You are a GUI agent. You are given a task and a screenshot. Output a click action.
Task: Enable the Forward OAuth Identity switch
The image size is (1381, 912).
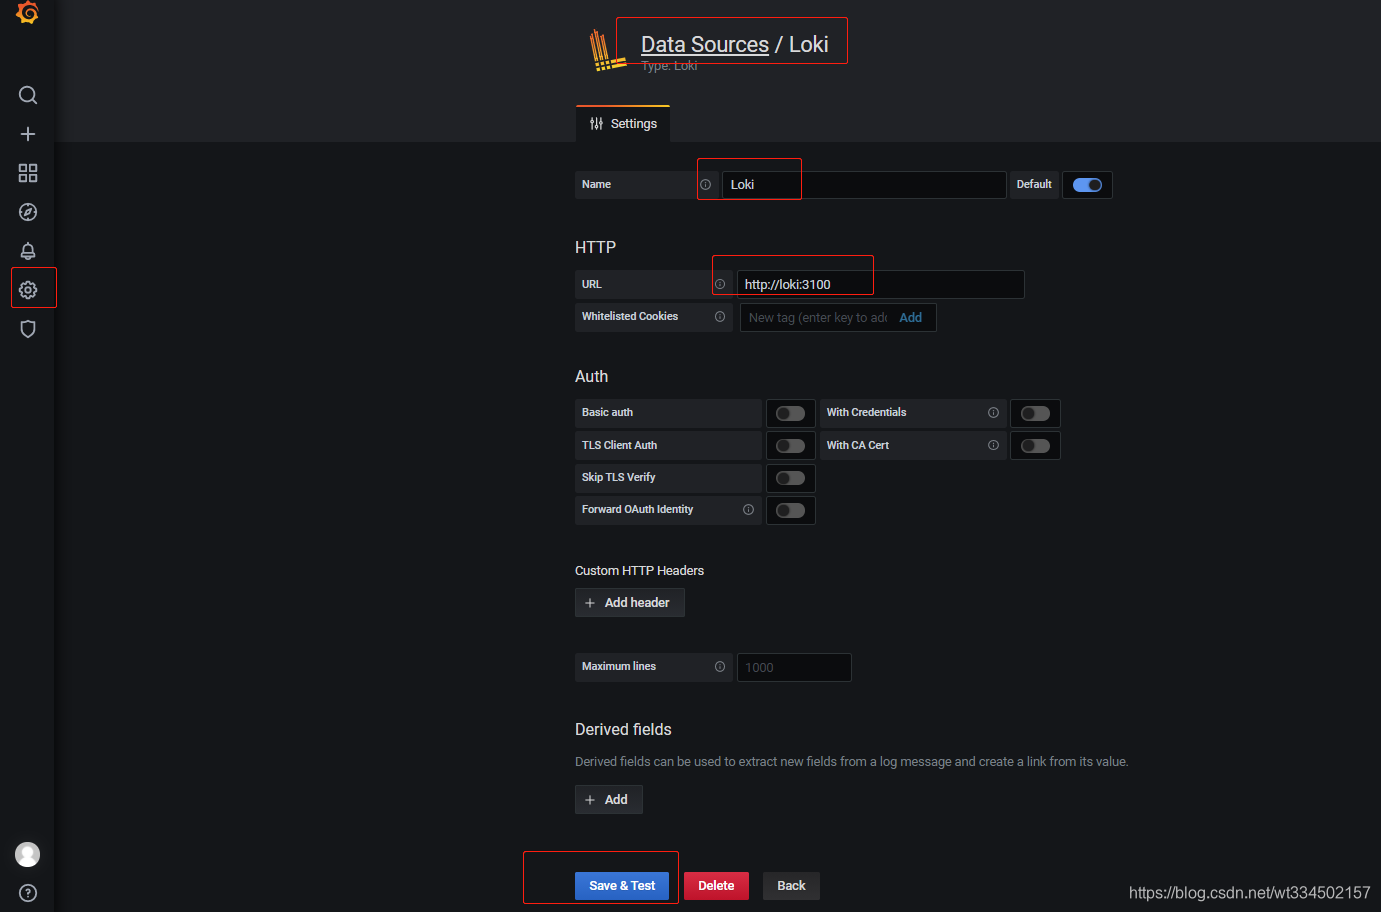point(790,510)
